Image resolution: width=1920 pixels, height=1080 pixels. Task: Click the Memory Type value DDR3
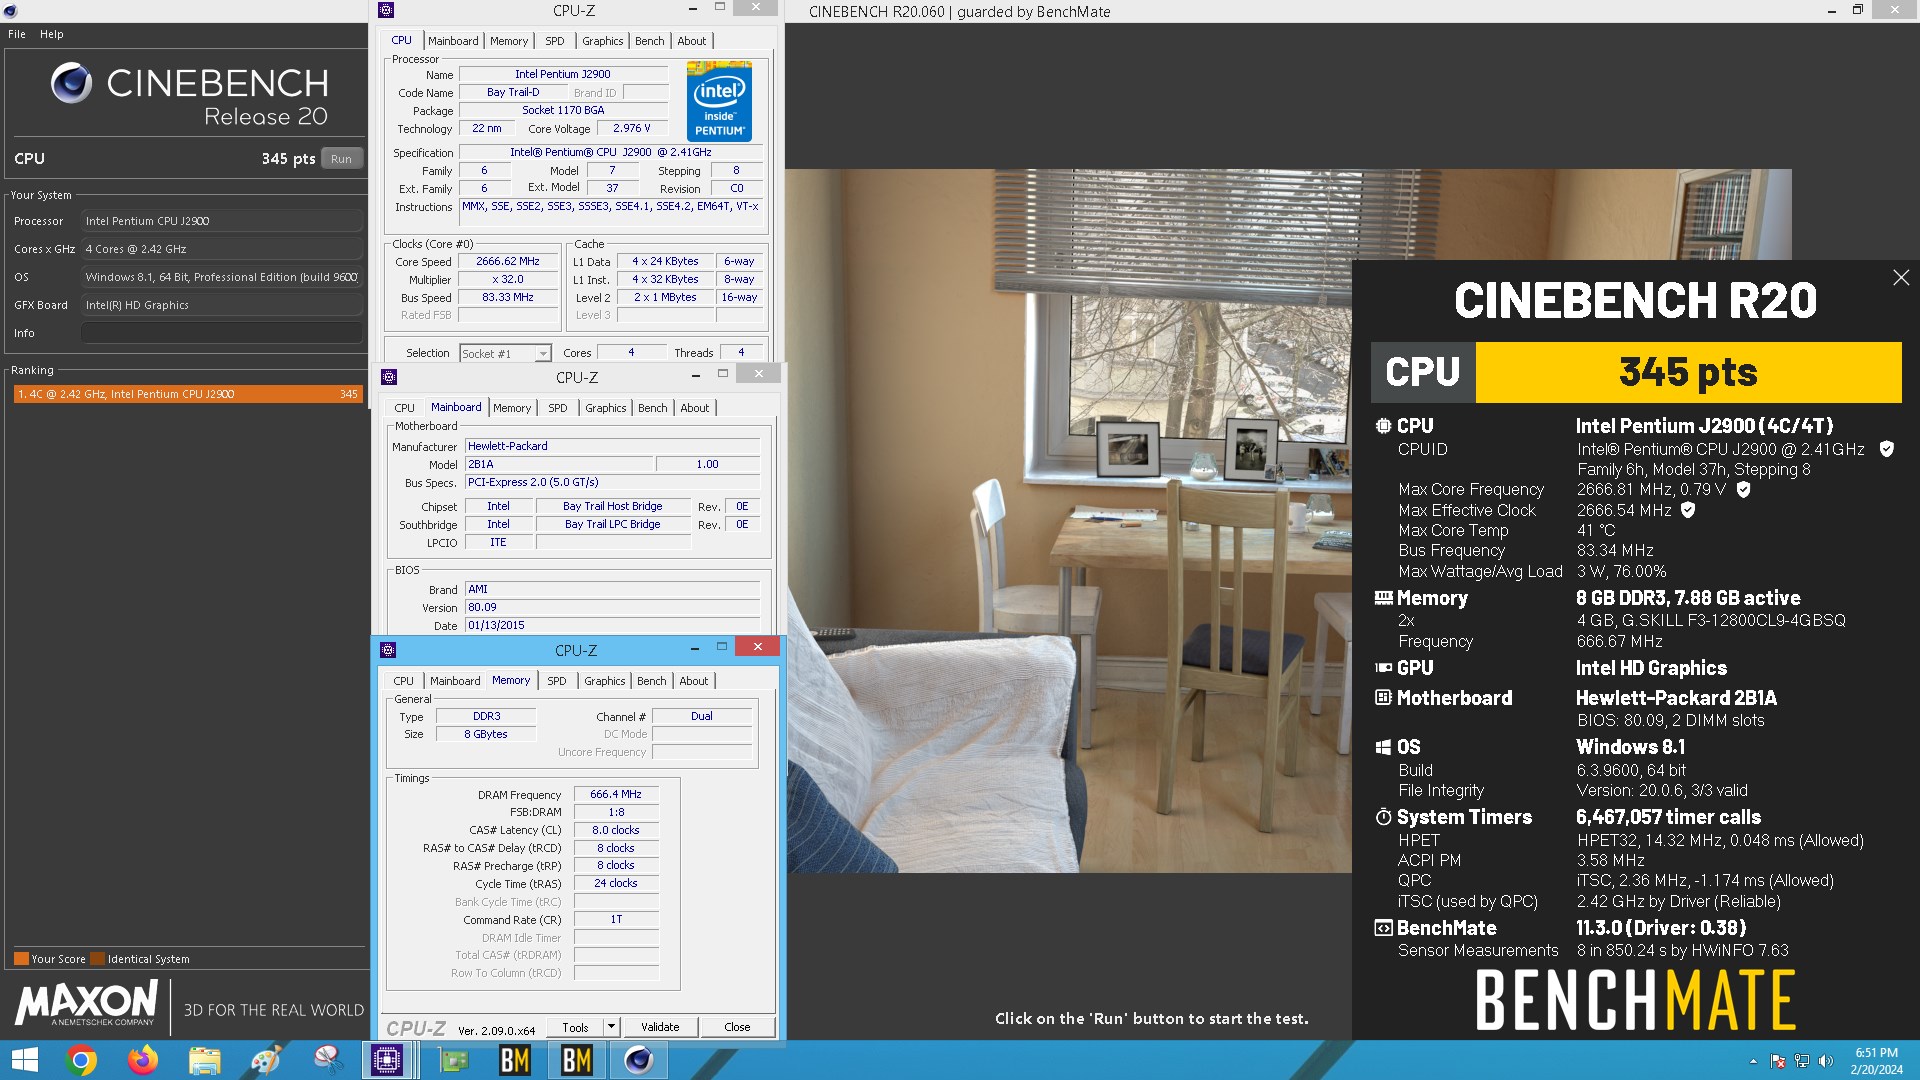click(486, 717)
